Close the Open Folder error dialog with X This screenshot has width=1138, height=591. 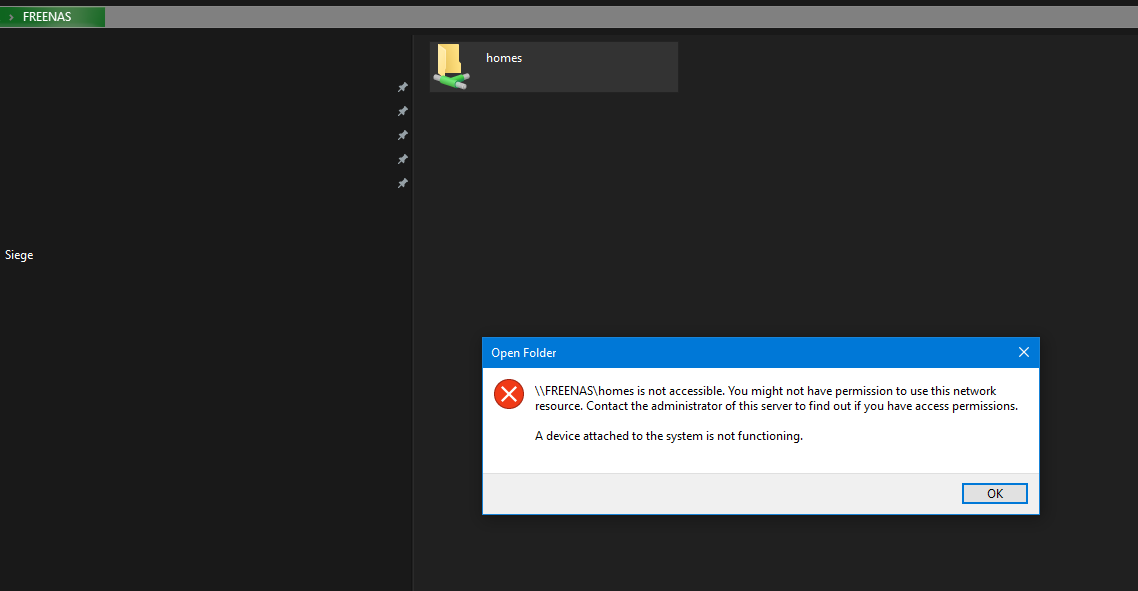(1023, 352)
